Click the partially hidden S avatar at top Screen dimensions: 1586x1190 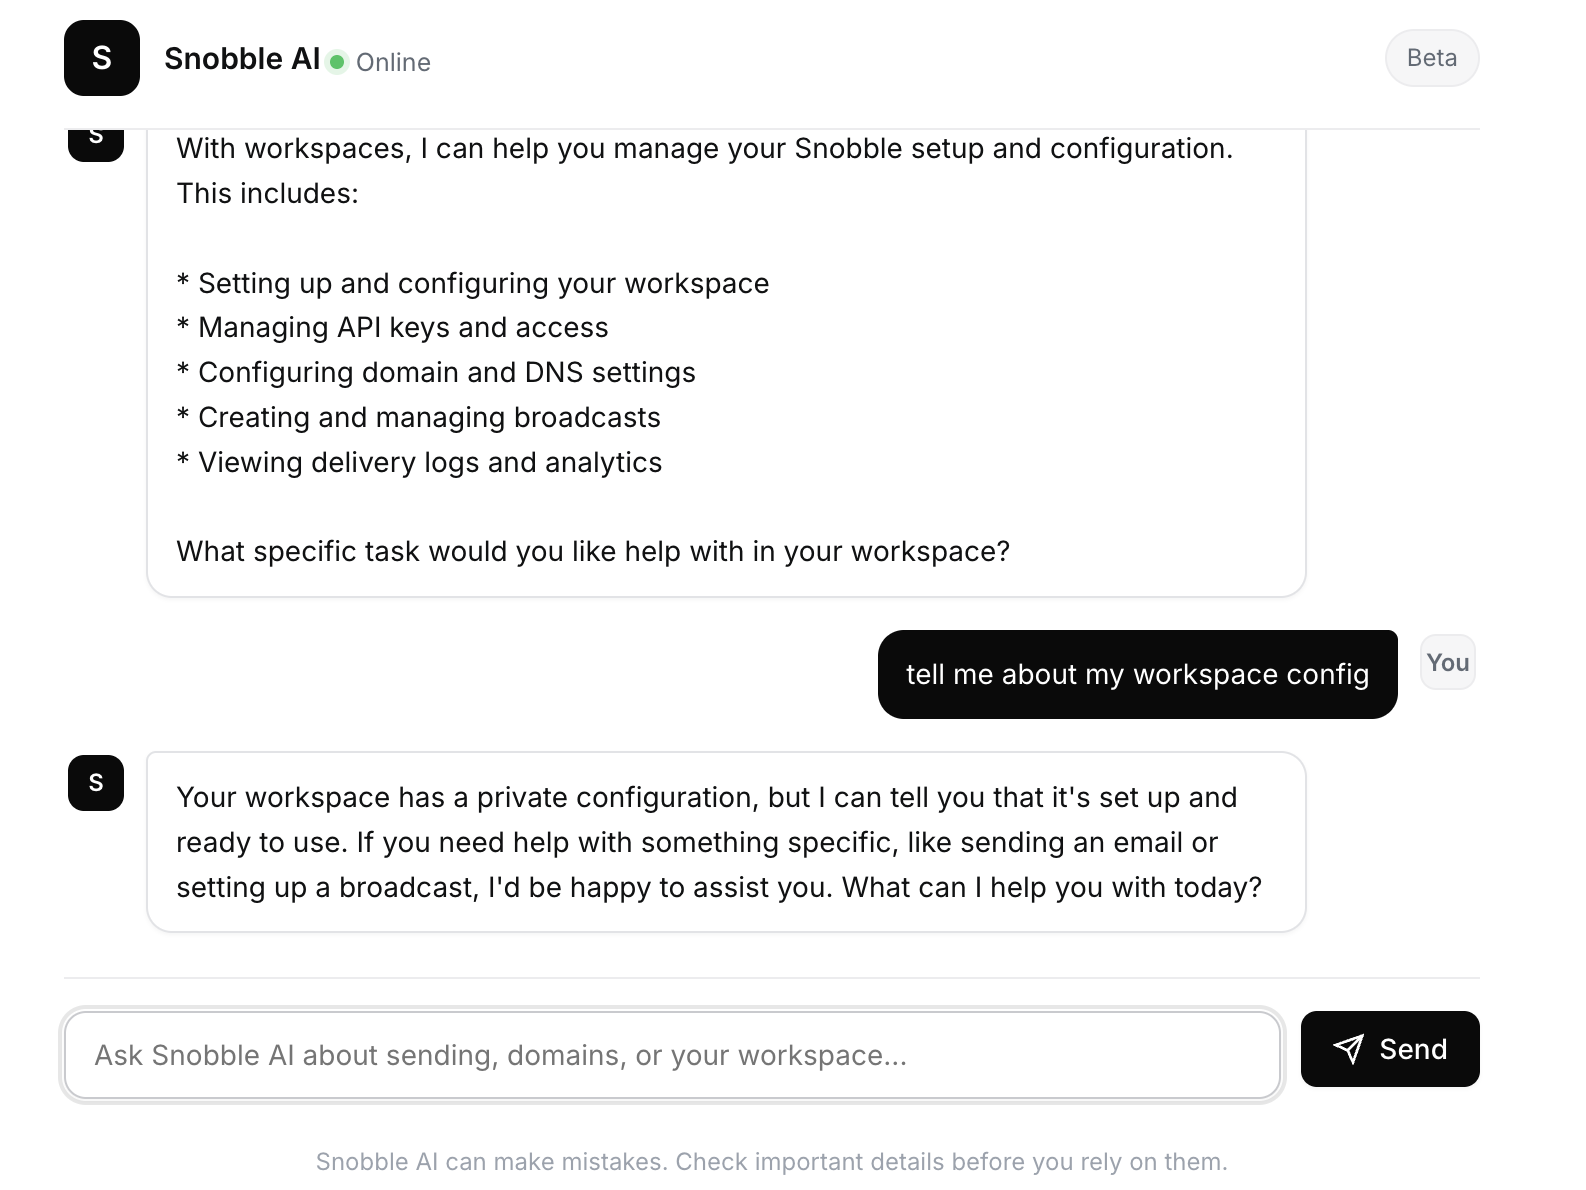[x=96, y=145]
